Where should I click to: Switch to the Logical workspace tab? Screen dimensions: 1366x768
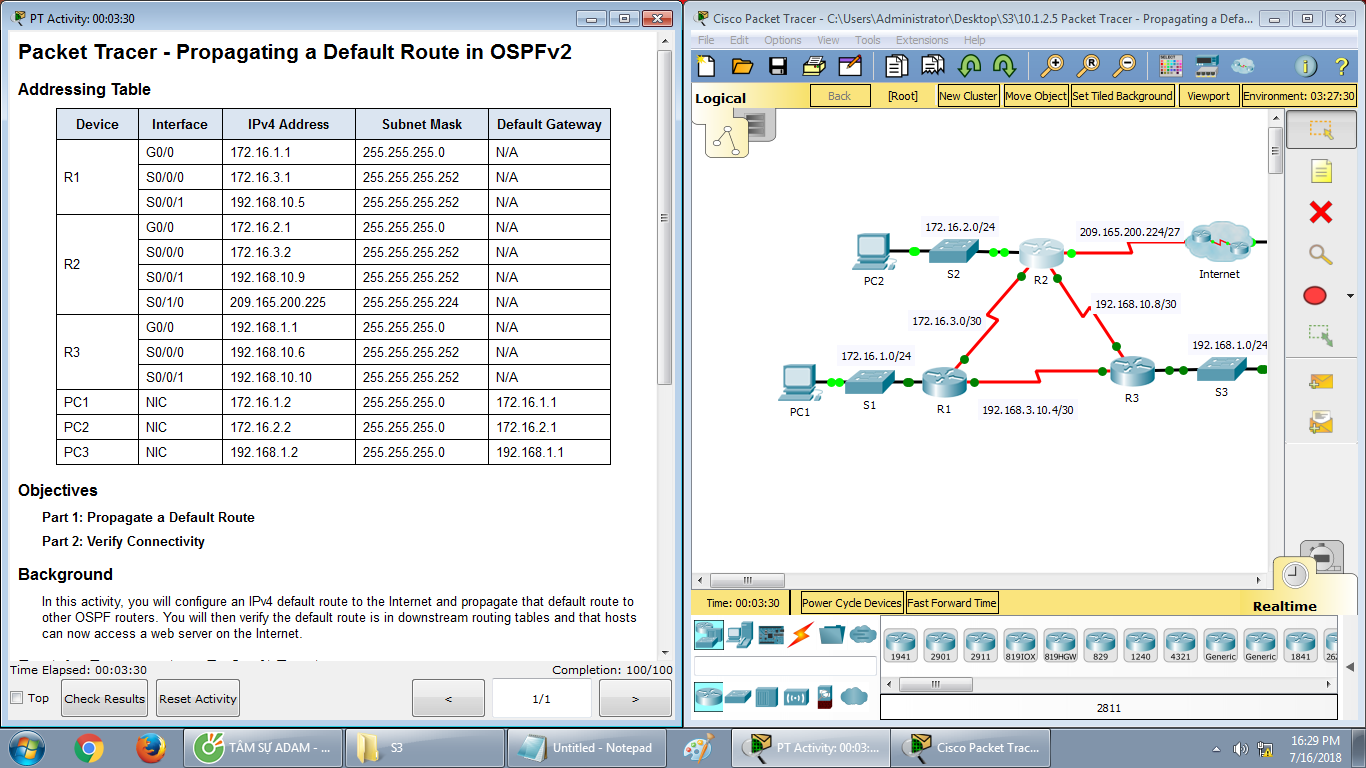pyautogui.click(x=722, y=97)
